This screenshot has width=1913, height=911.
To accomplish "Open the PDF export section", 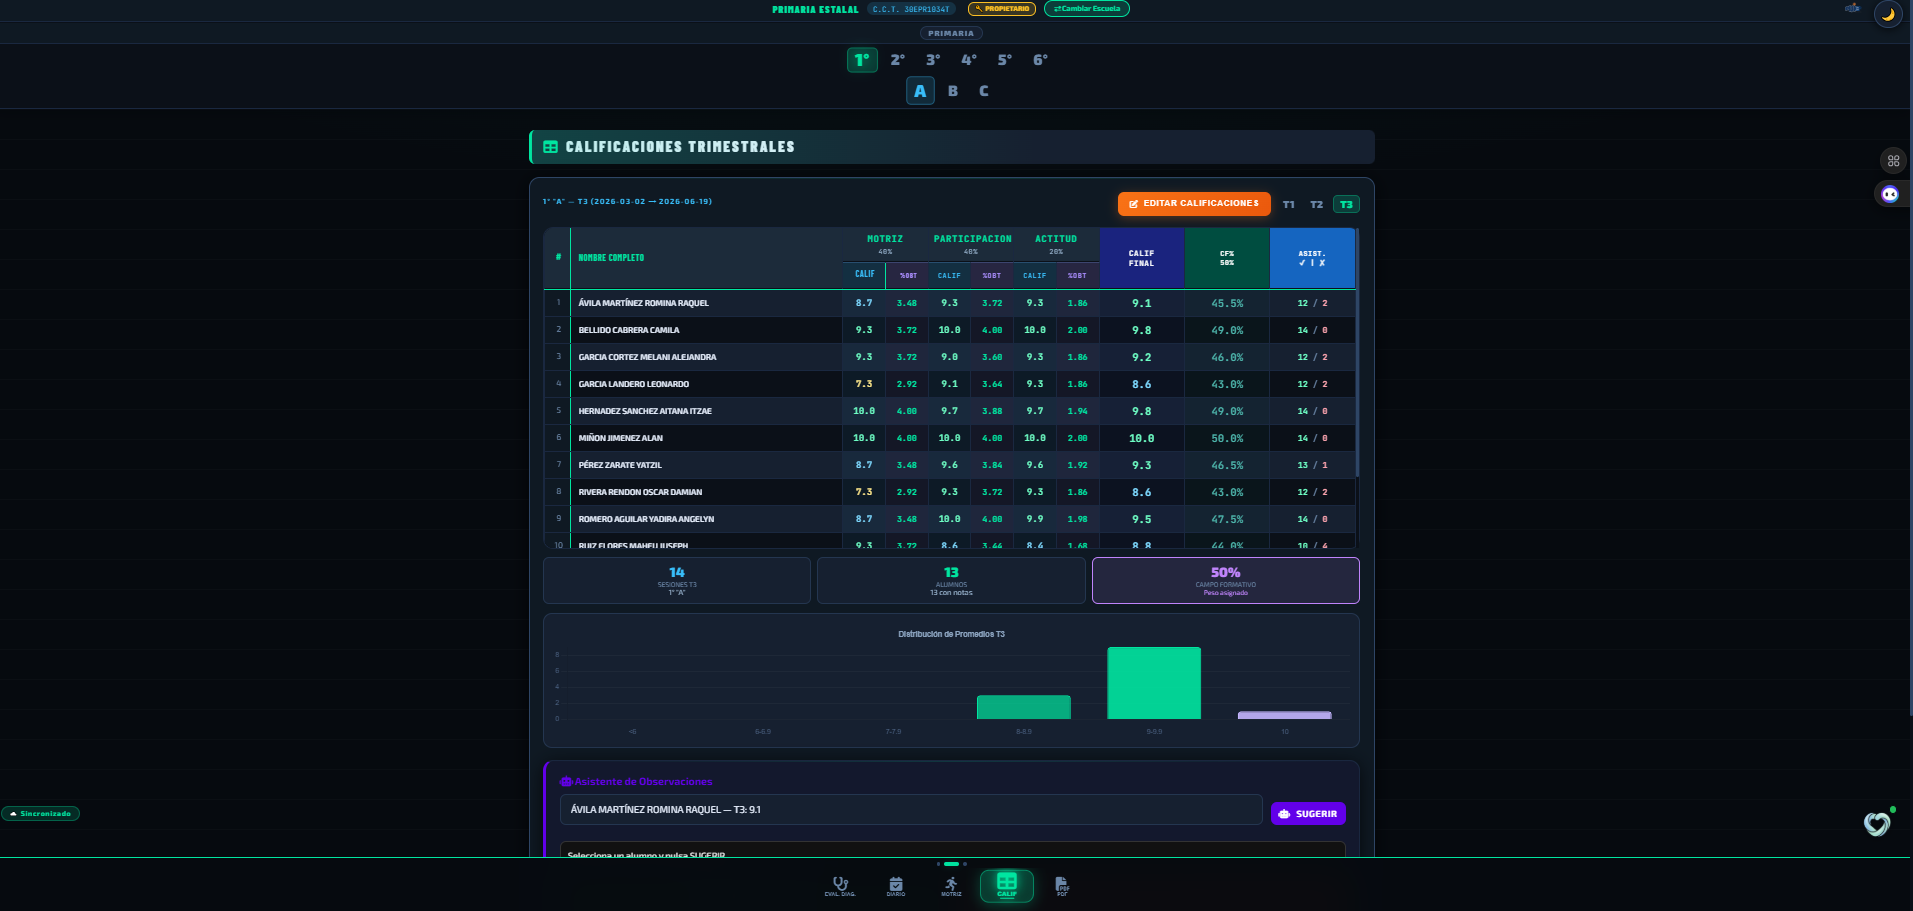I will [1062, 886].
